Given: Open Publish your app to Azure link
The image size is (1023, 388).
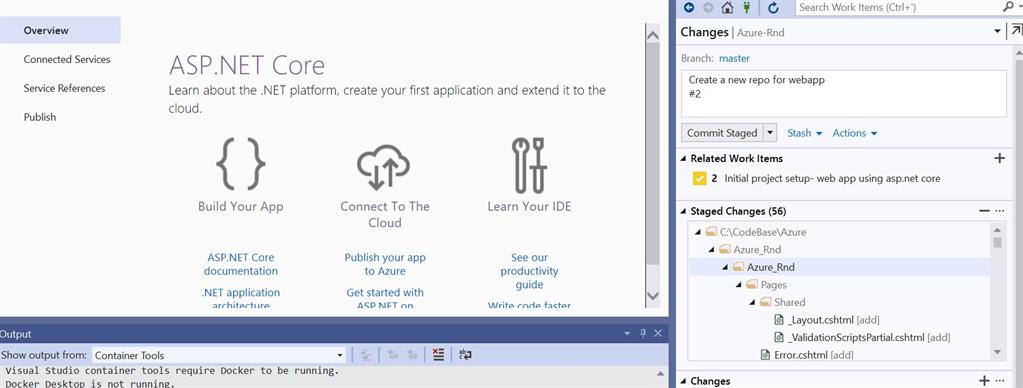Looking at the screenshot, I should click(x=385, y=264).
